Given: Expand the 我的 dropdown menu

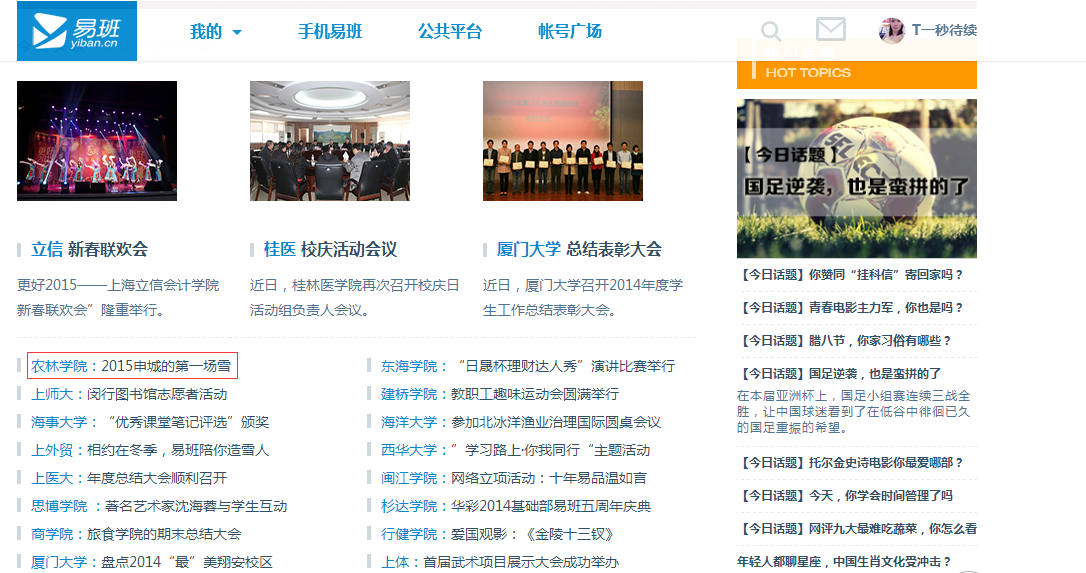Looking at the screenshot, I should click(x=216, y=32).
